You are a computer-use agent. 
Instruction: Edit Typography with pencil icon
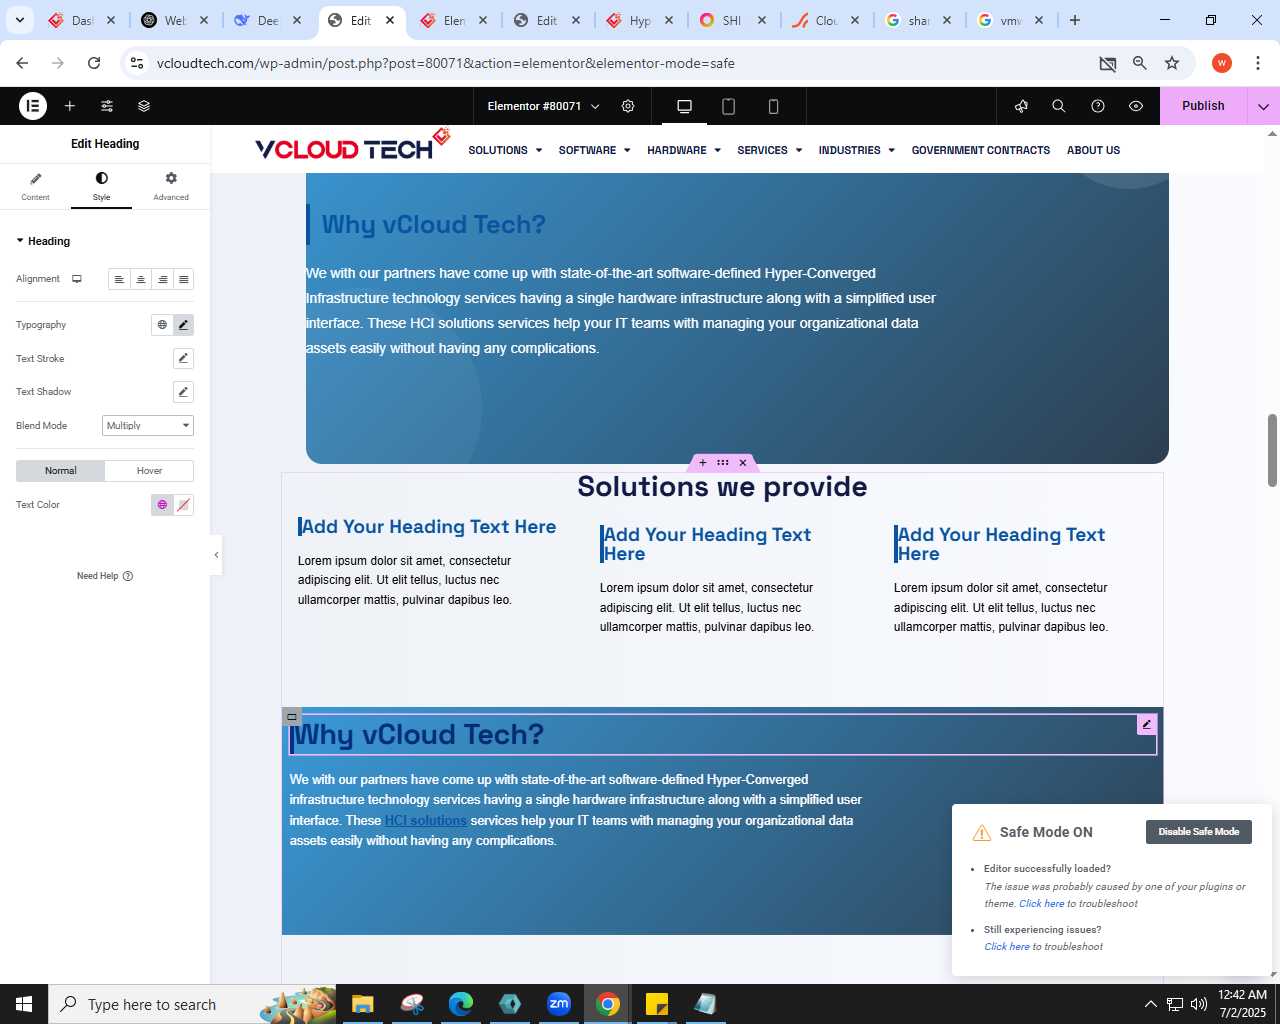pos(183,325)
